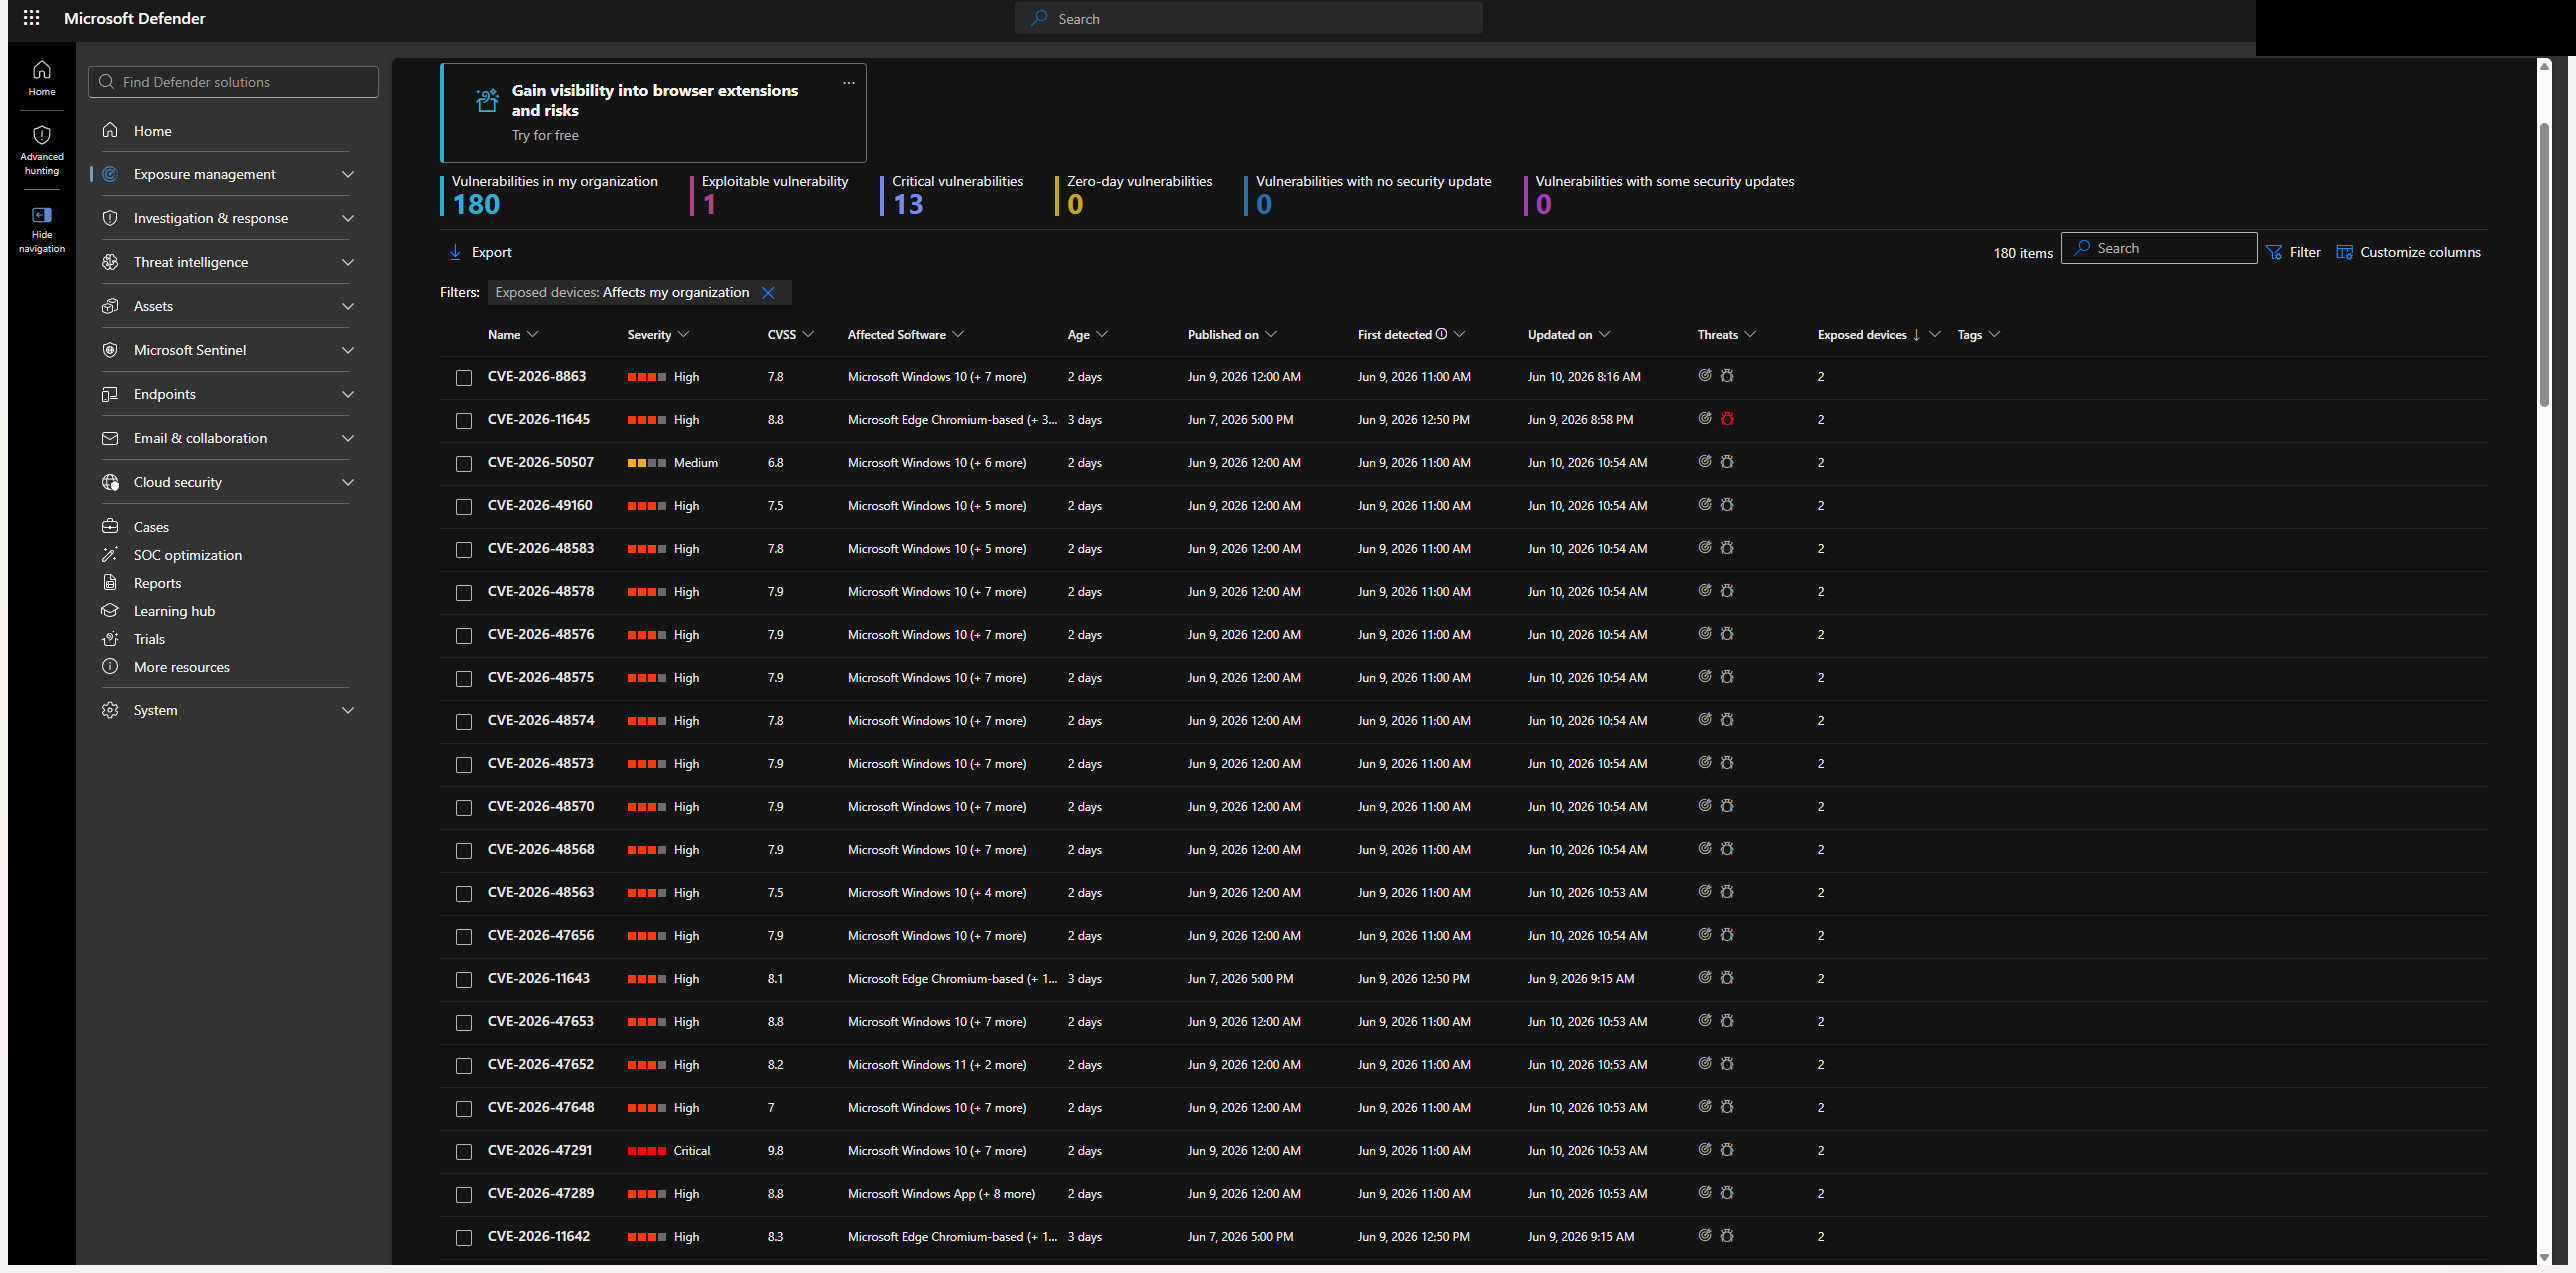Image resolution: width=2576 pixels, height=1273 pixels.
Task: Click the target threat icon for CVE-2026-8863
Action: pyautogui.click(x=1705, y=376)
